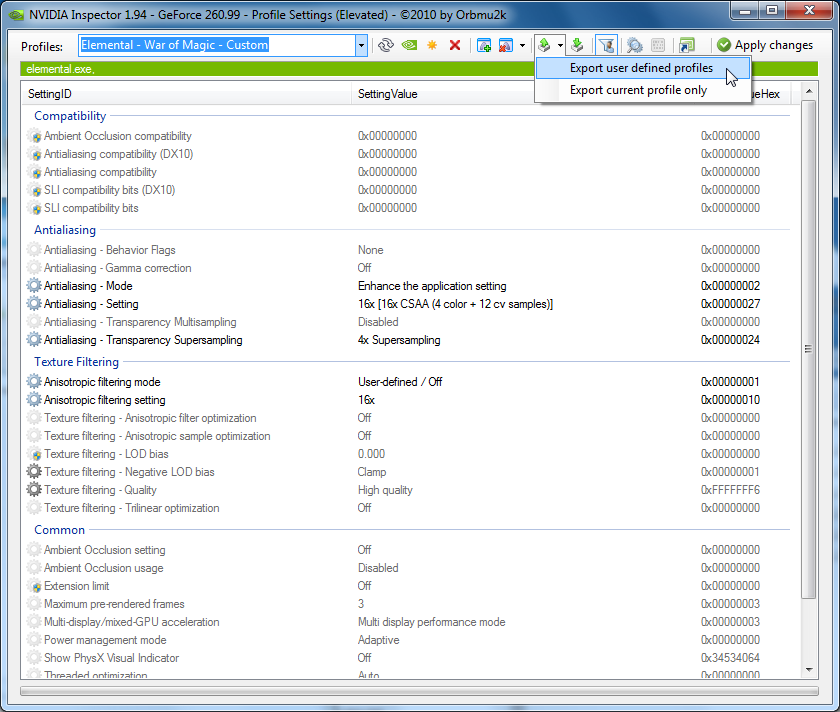Viewport: 840px width, 712px height.
Task: Click the Anisotropic filtering setting 16x value
Action: pos(367,400)
